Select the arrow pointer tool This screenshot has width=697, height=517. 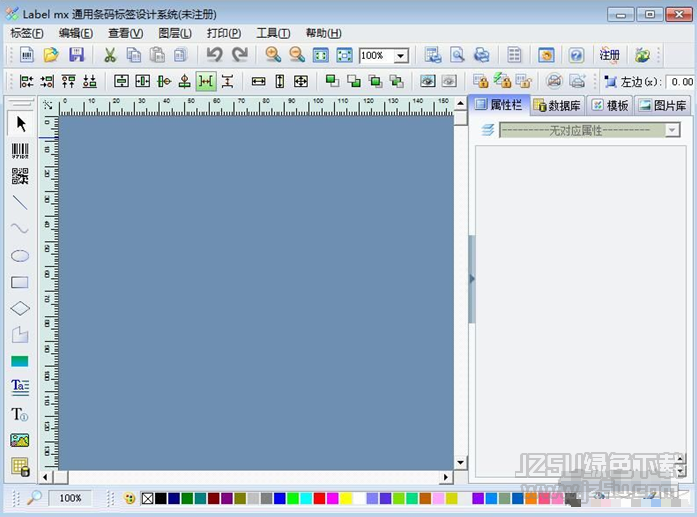[x=20, y=124]
